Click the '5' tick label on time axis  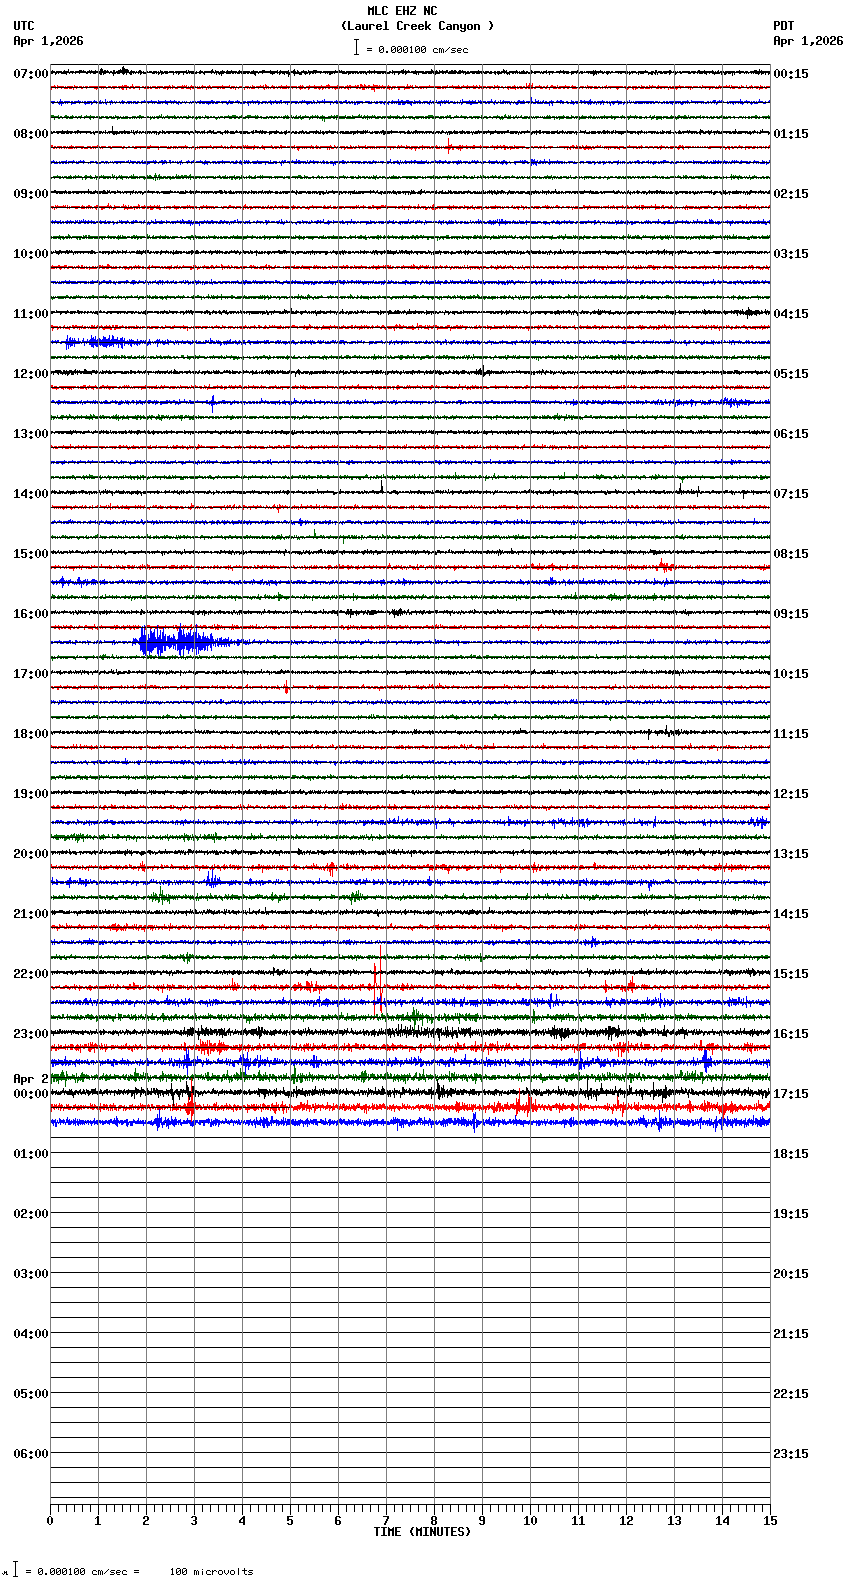pos(290,1521)
